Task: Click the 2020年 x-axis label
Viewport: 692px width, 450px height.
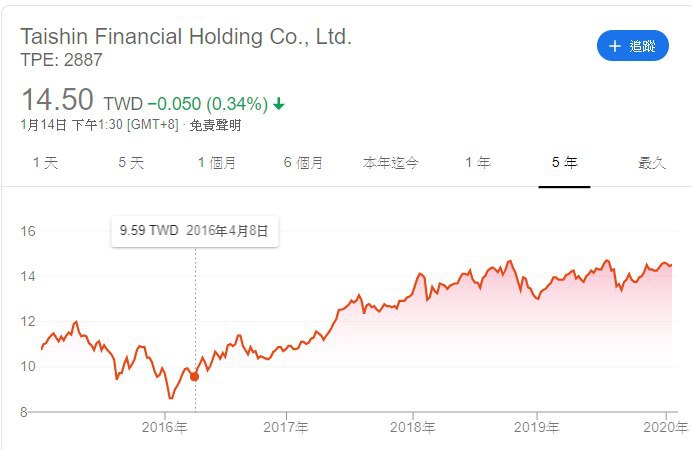Action: 663,428
